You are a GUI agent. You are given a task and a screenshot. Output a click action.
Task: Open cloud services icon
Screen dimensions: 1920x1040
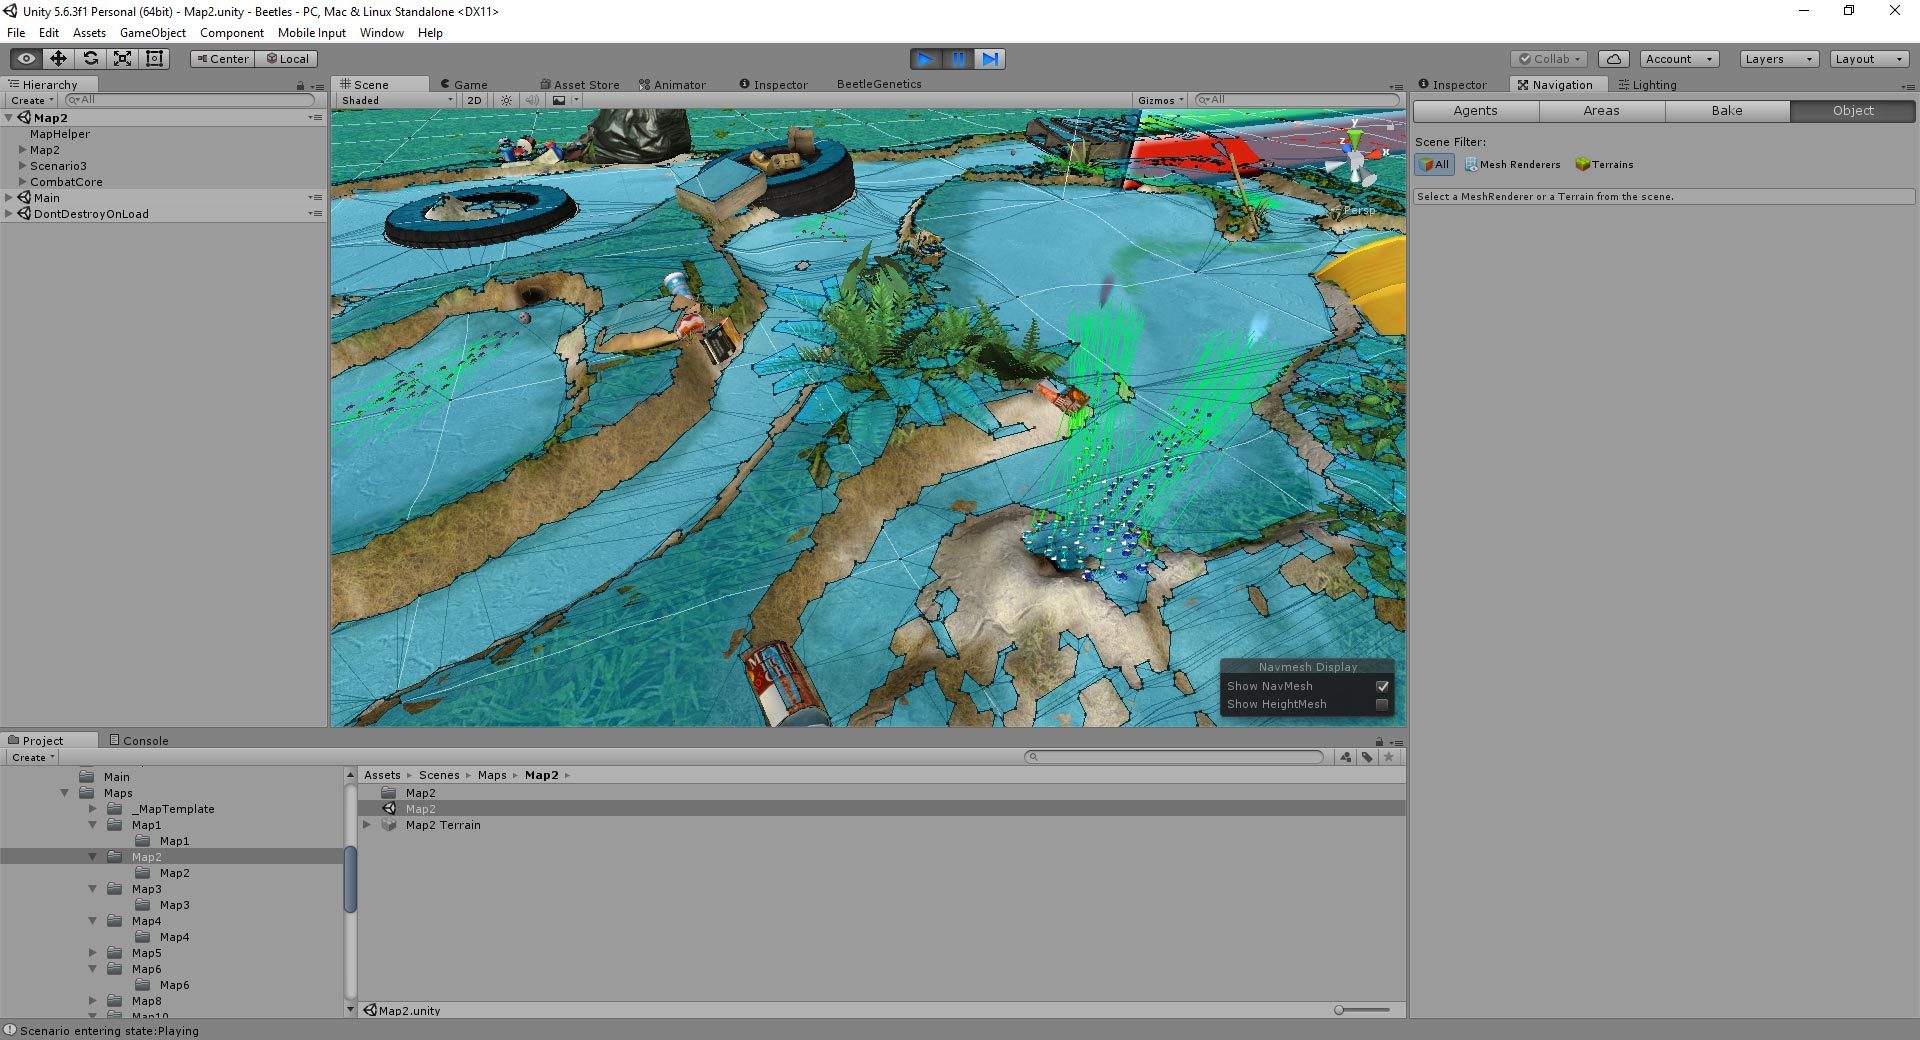point(1613,59)
